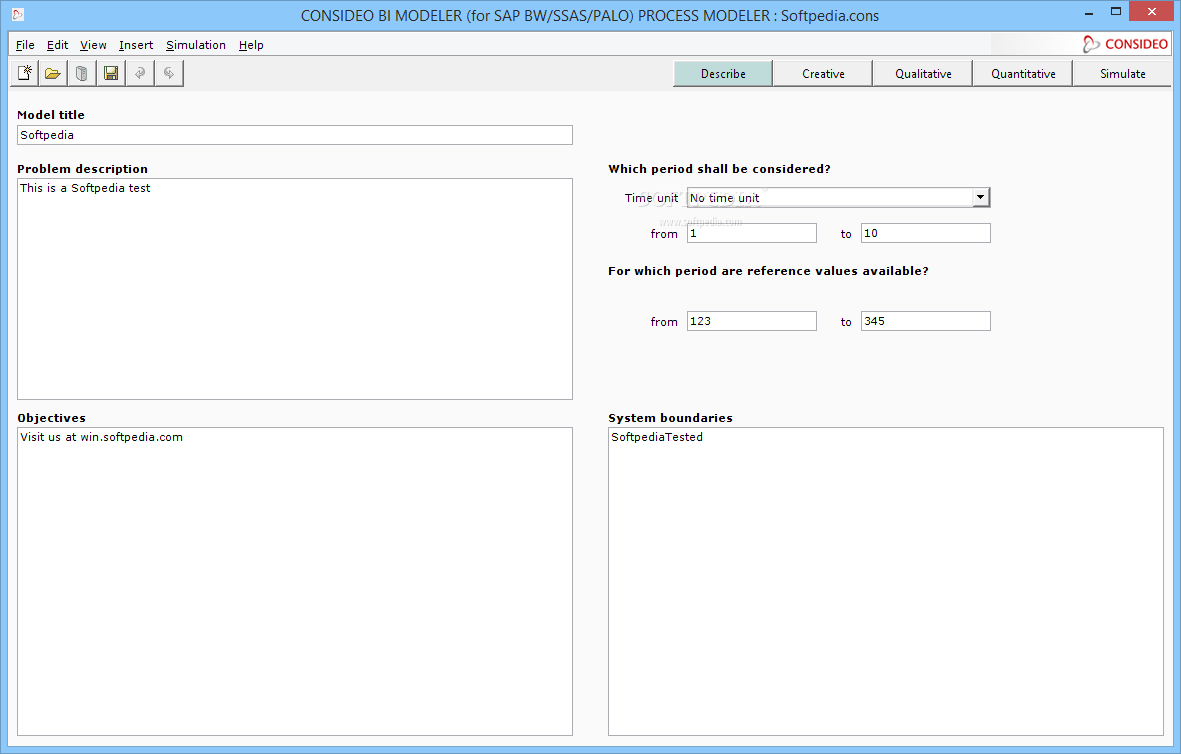This screenshot has height=754, width=1181.
Task: Click the 'SoftpediaTested' text
Action: point(657,437)
